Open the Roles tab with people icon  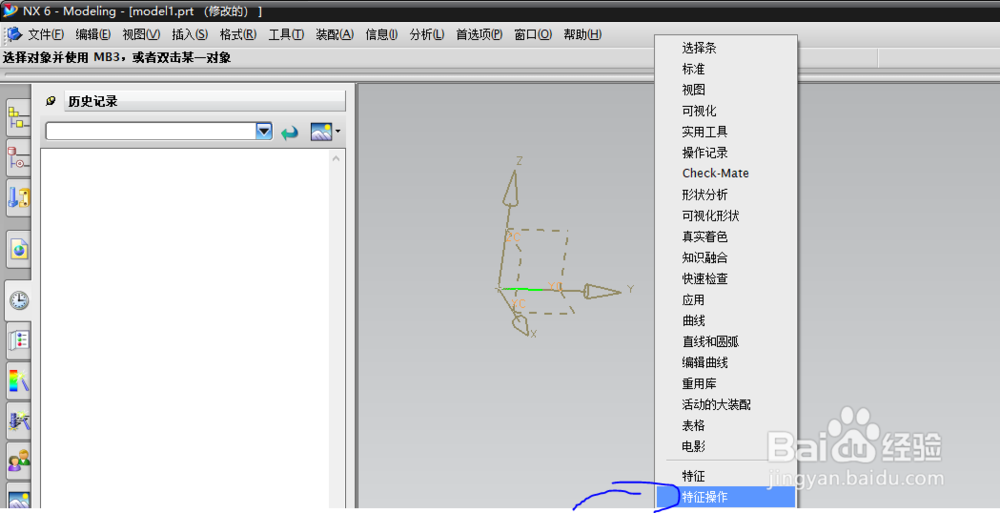[x=19, y=460]
